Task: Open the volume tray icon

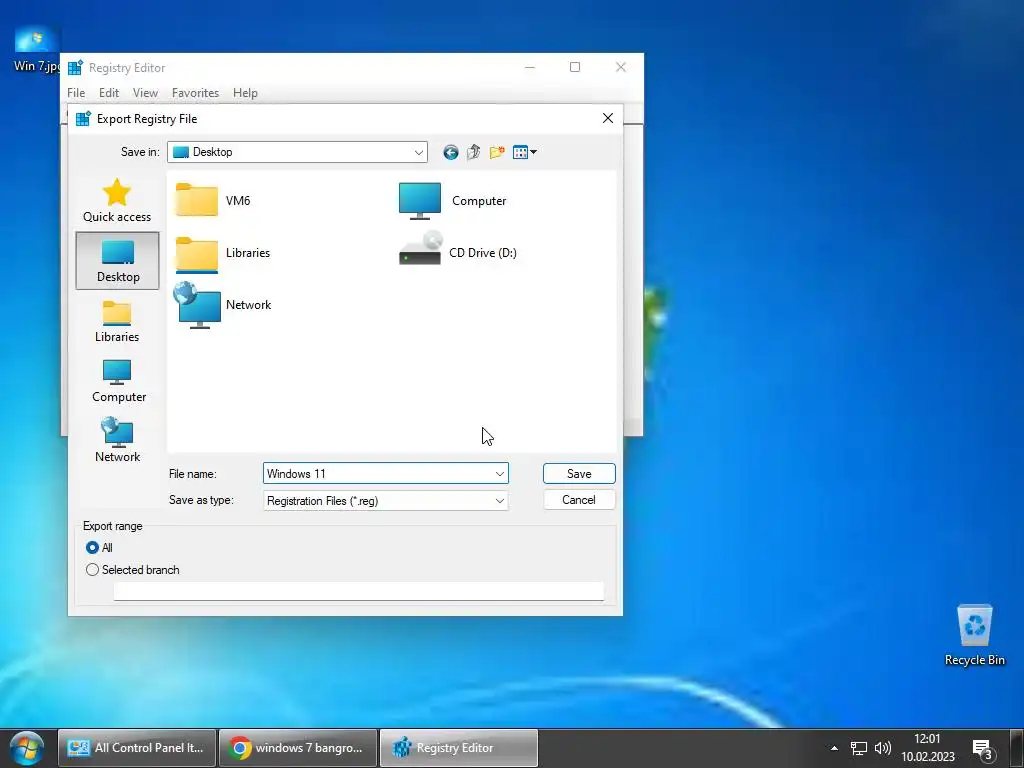Action: (883, 748)
